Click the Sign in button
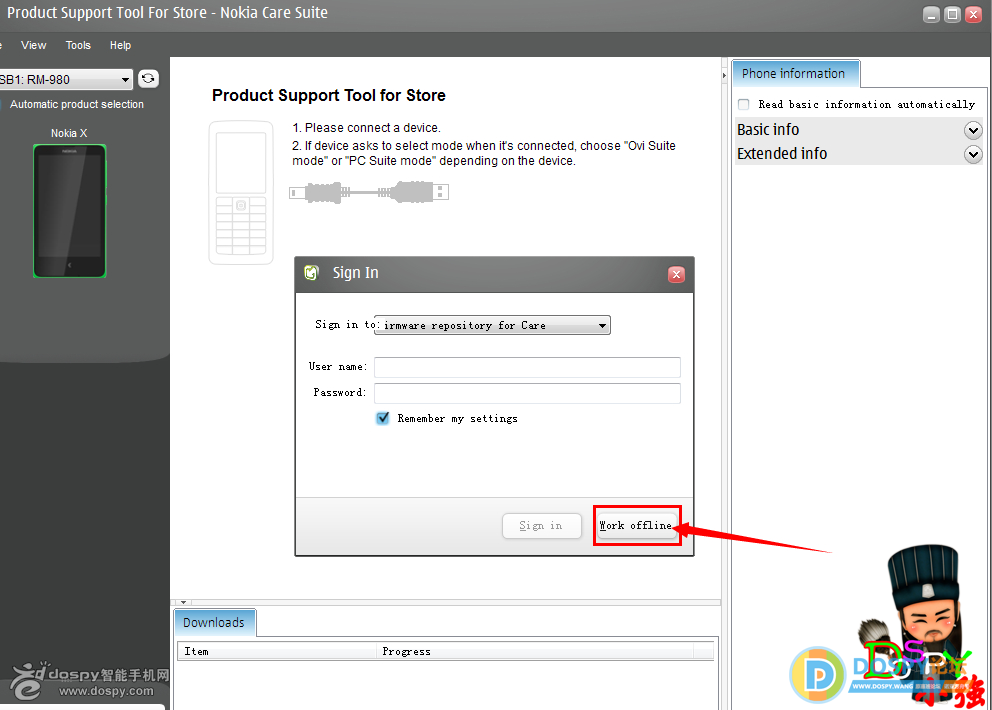992x710 pixels. [x=542, y=526]
